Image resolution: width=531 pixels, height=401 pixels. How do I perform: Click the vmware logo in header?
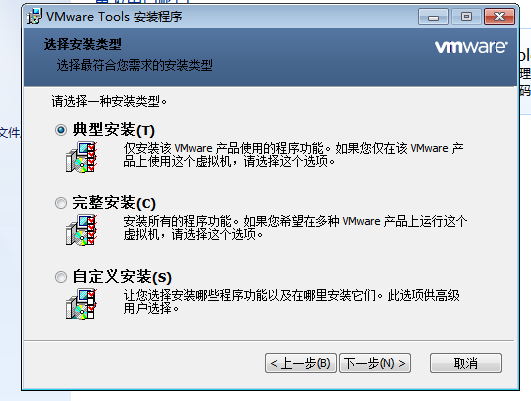point(471,47)
